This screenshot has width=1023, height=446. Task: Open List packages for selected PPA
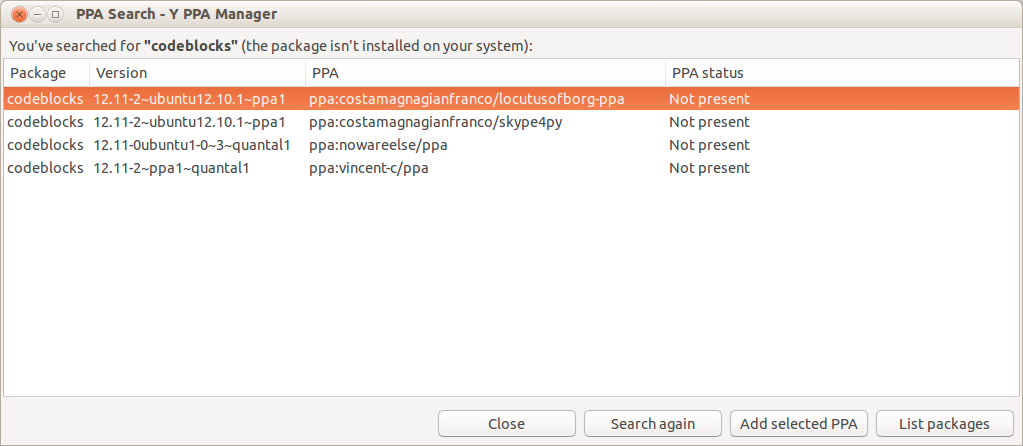tap(944, 424)
